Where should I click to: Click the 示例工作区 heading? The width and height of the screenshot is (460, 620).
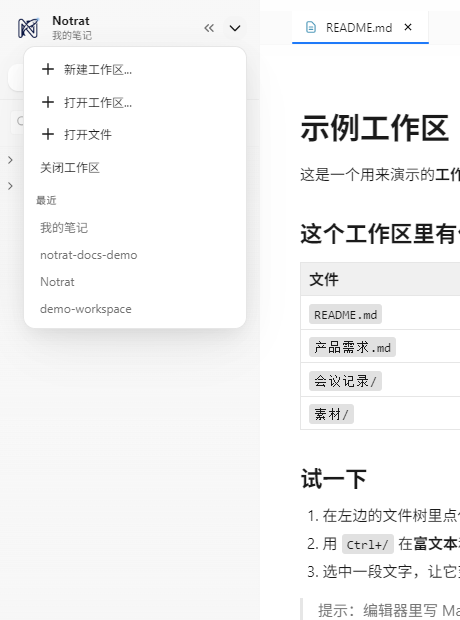coord(375,129)
